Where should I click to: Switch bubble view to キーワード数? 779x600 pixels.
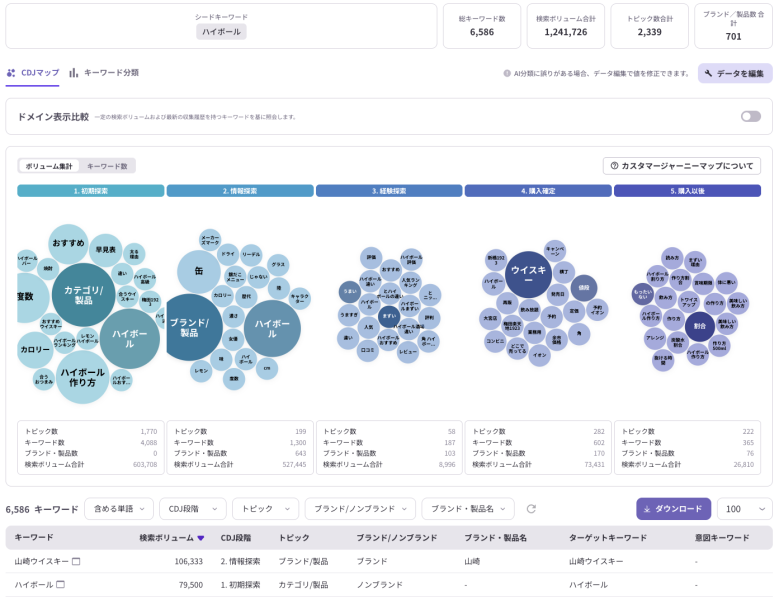point(107,166)
